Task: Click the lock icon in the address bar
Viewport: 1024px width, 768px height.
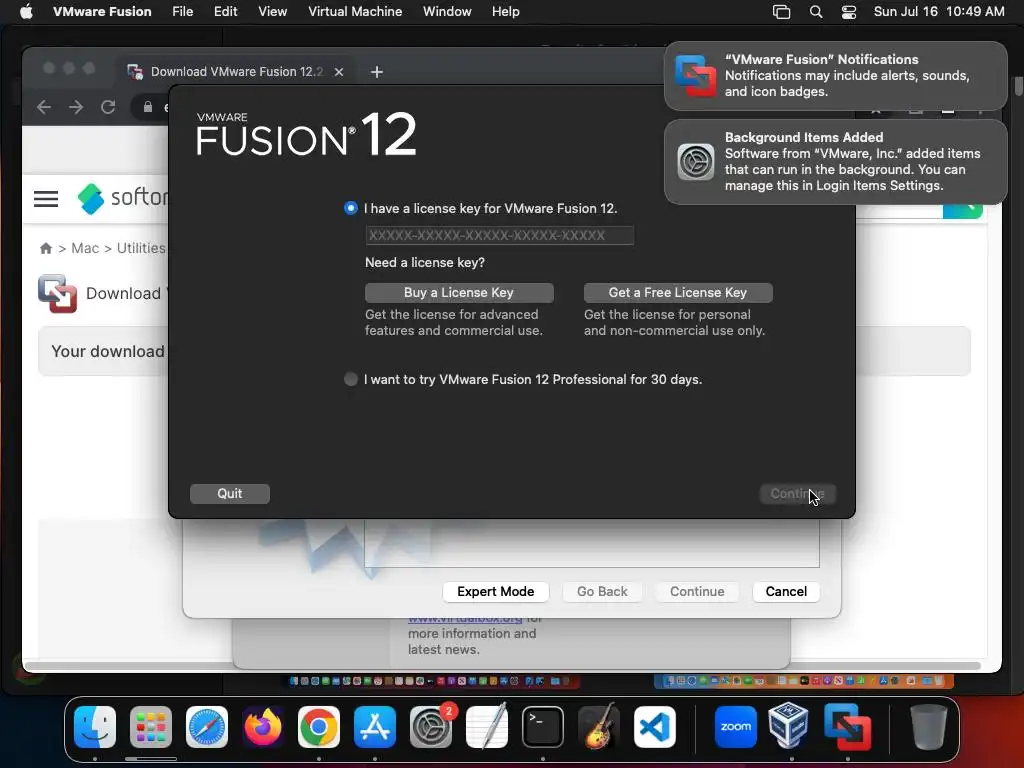Action: coord(148,107)
